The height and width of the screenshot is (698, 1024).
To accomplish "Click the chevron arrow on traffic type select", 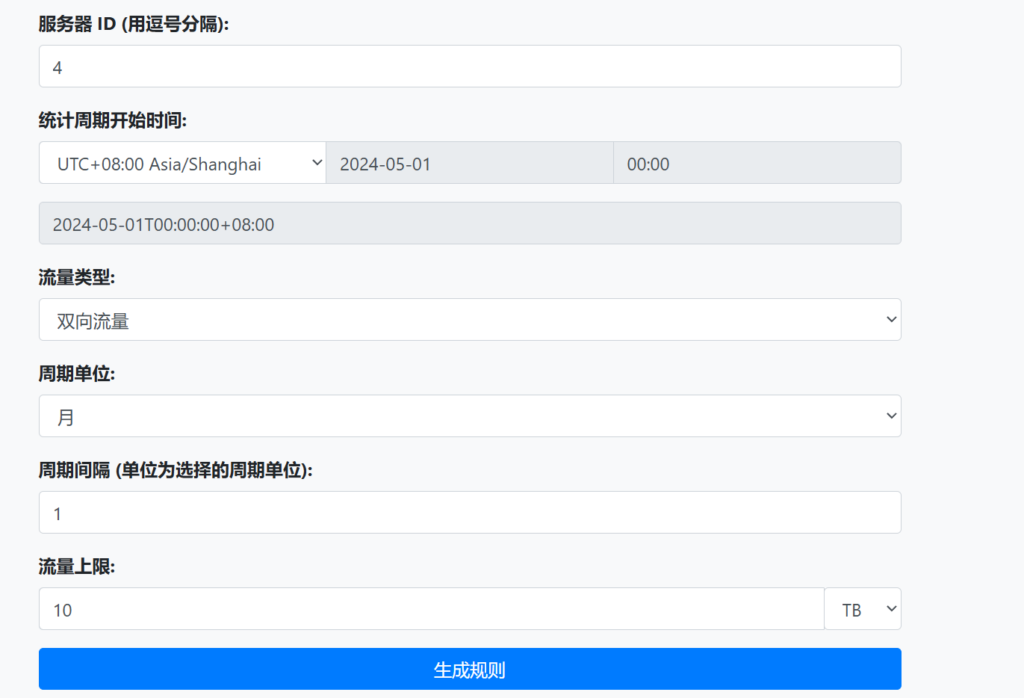I will click(x=891, y=320).
